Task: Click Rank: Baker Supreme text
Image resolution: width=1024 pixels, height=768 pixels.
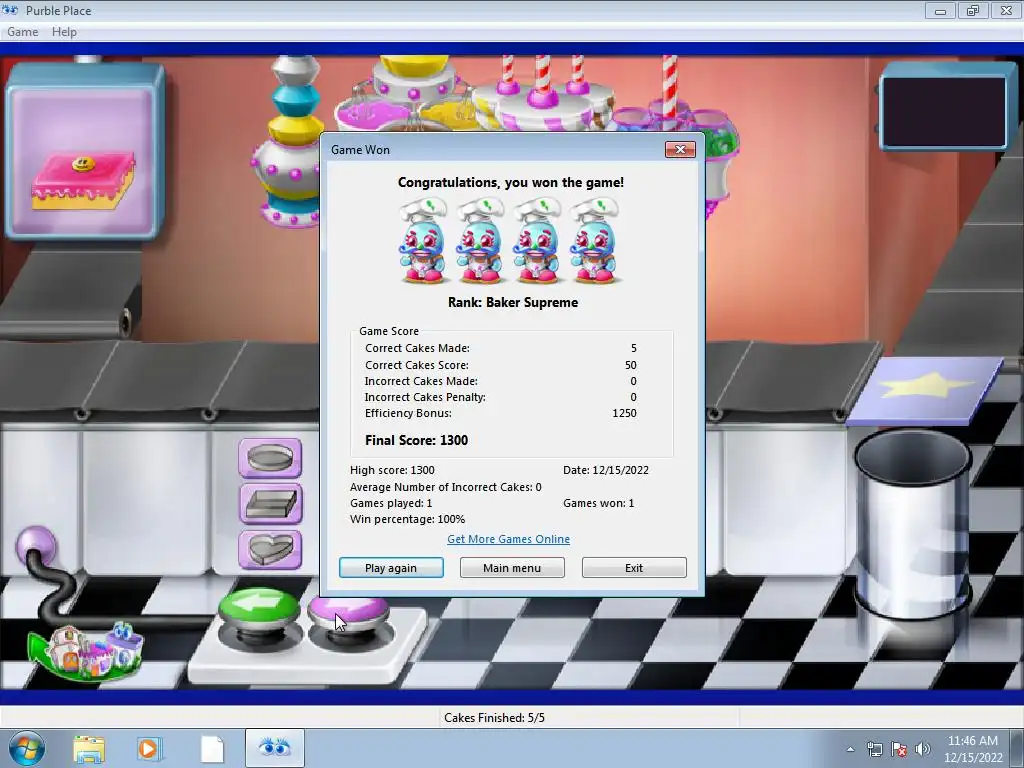Action: tap(513, 302)
